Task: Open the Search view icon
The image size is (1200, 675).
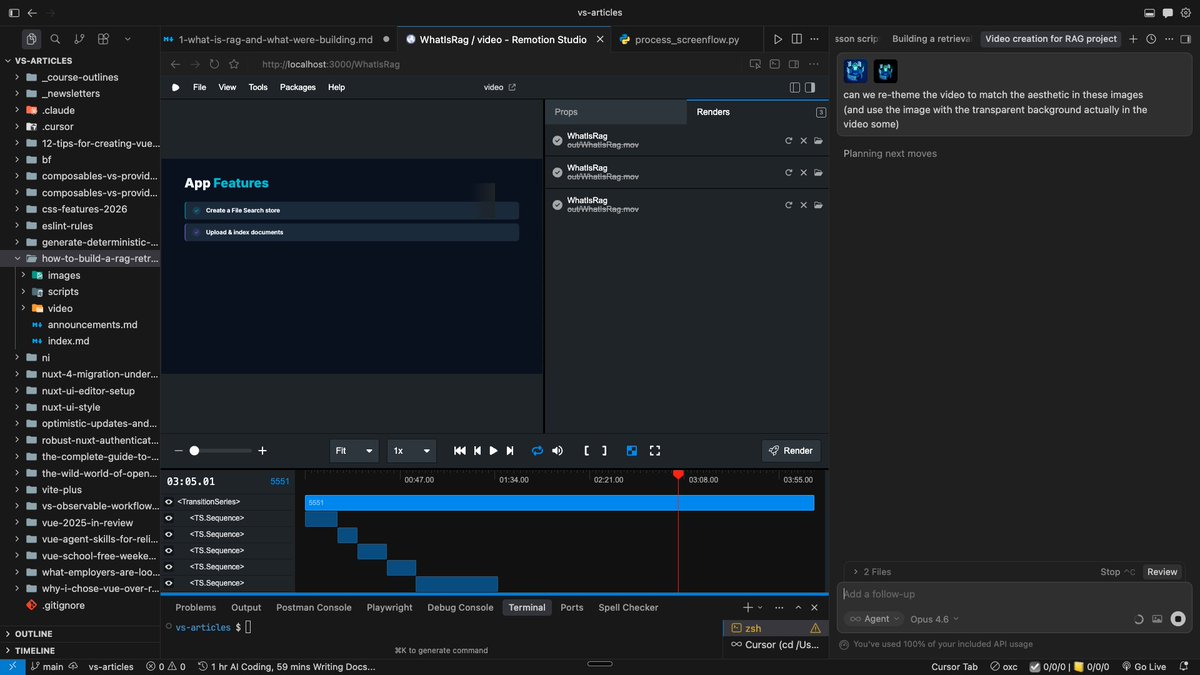Action: click(x=55, y=39)
